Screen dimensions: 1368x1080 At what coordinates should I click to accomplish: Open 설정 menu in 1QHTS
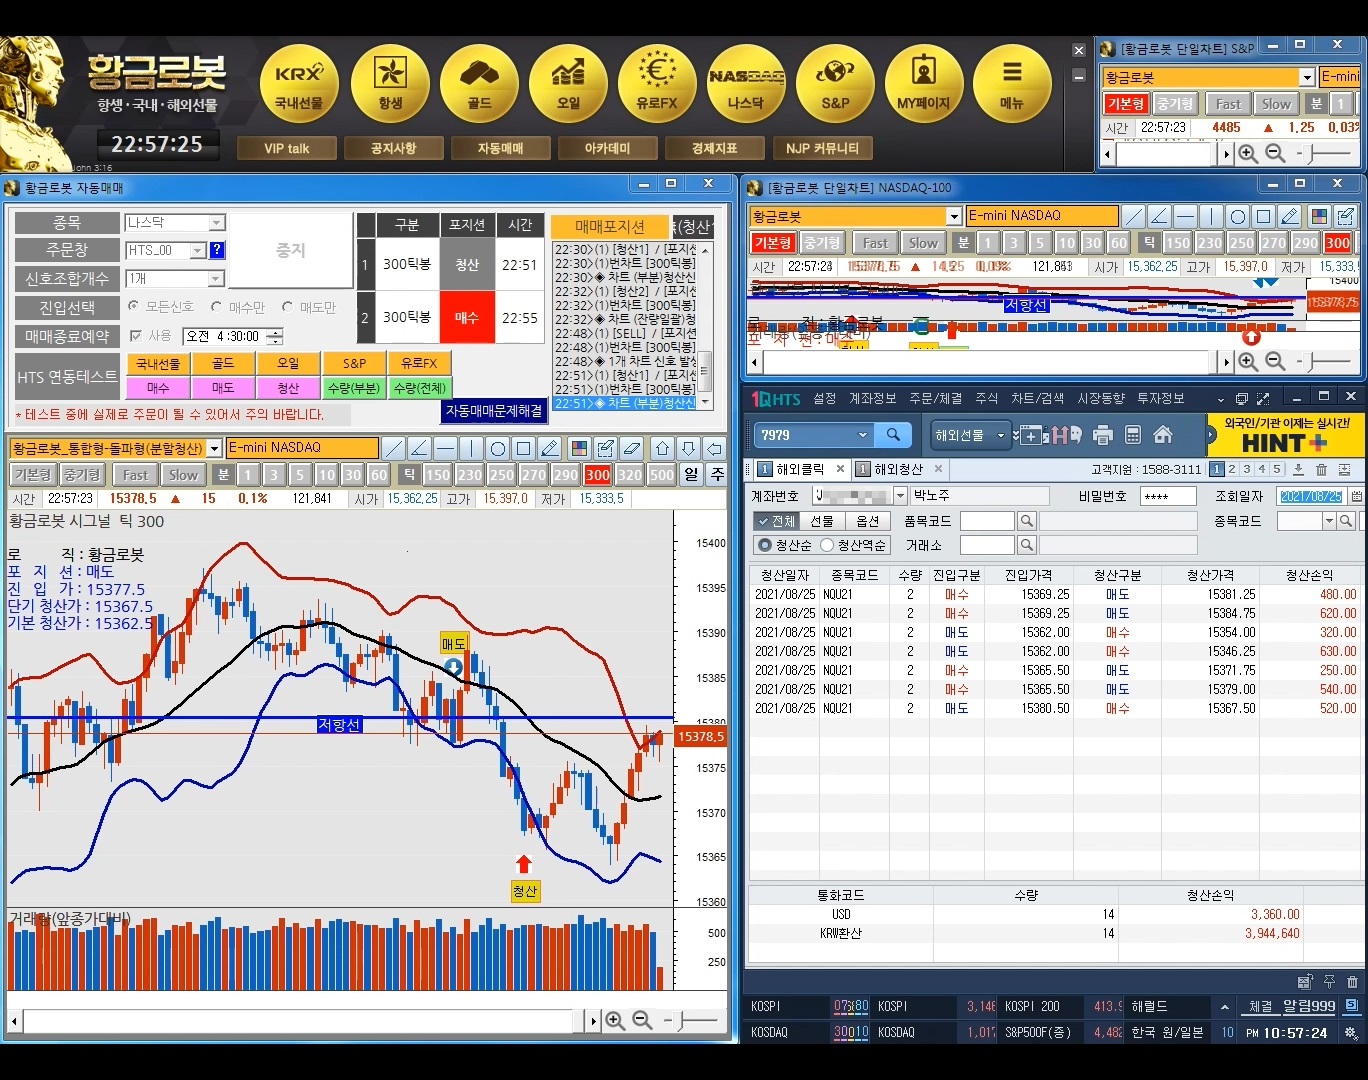(x=824, y=398)
